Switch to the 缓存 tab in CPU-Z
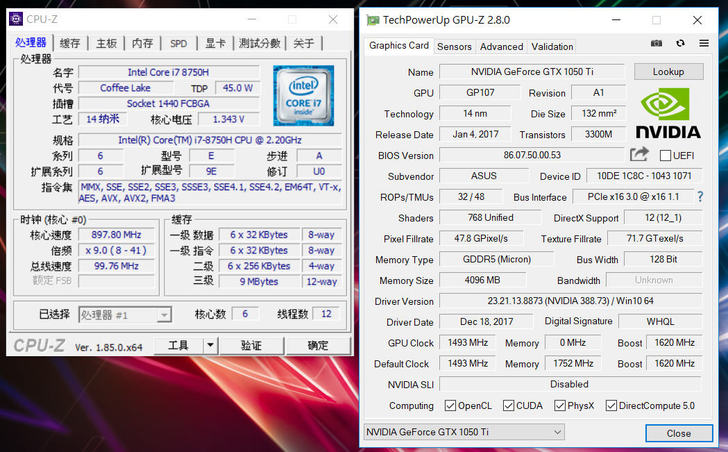The height and width of the screenshot is (452, 728). (70, 43)
